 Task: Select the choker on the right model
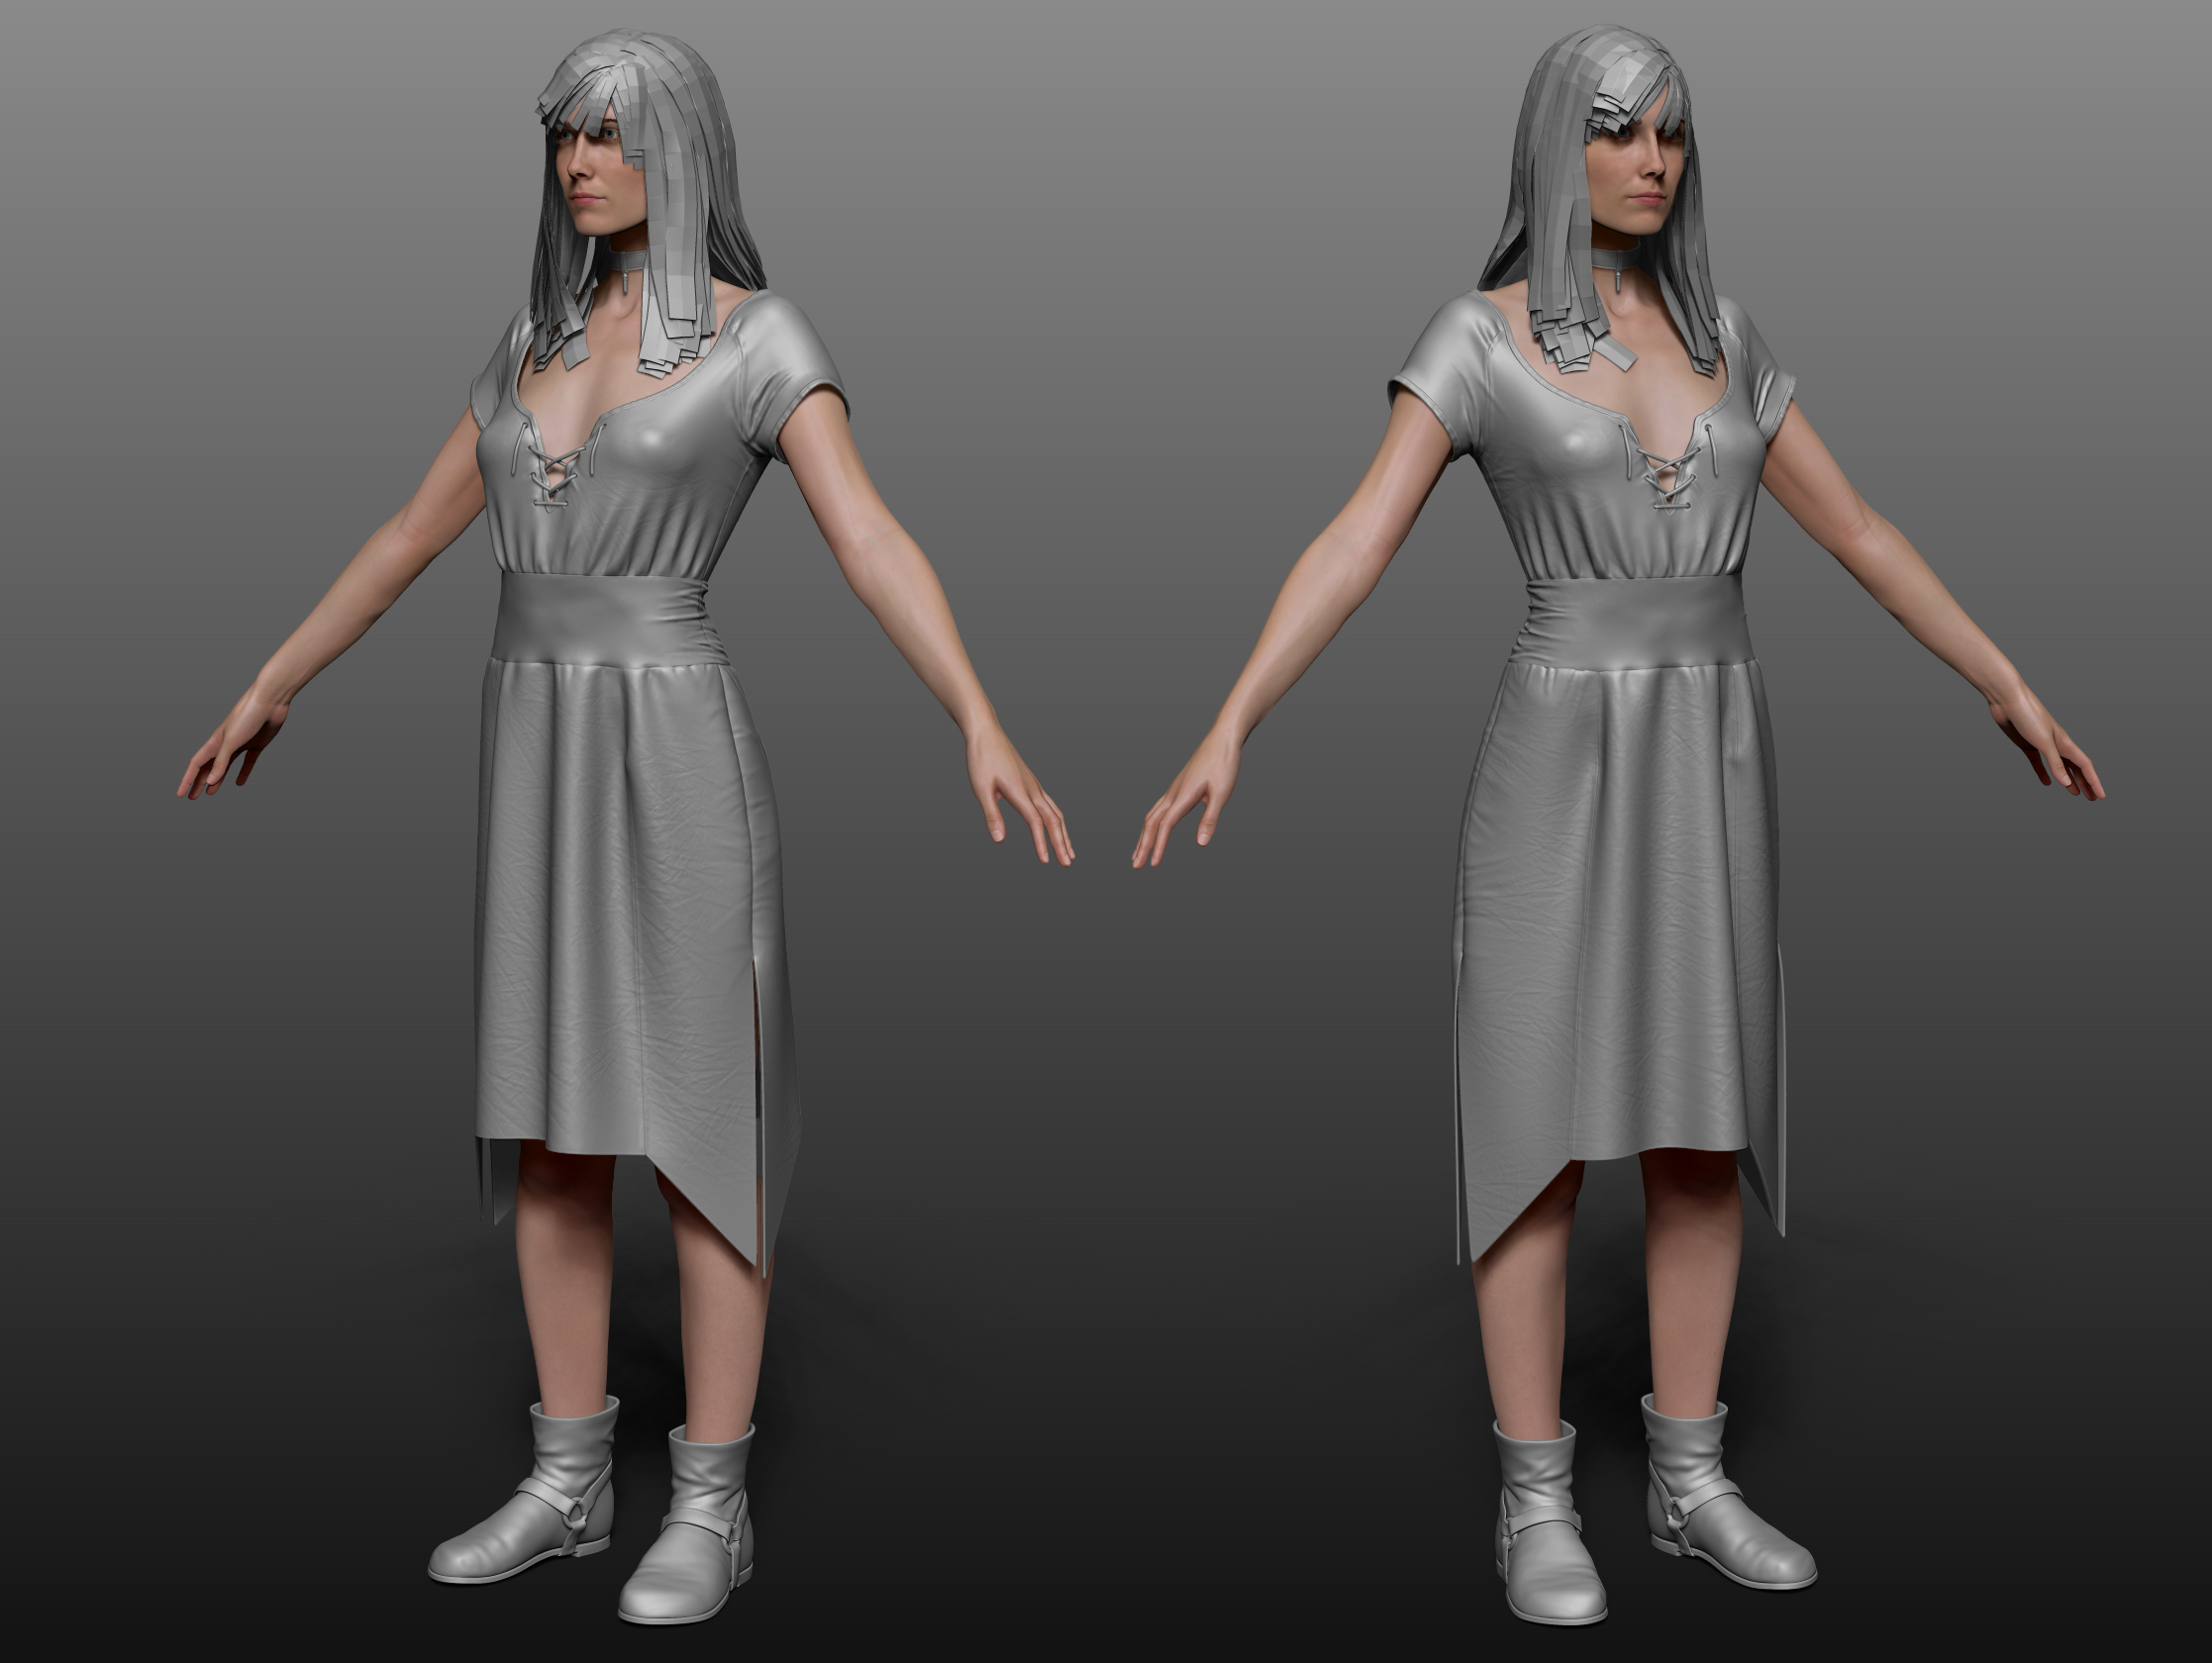[1617, 263]
